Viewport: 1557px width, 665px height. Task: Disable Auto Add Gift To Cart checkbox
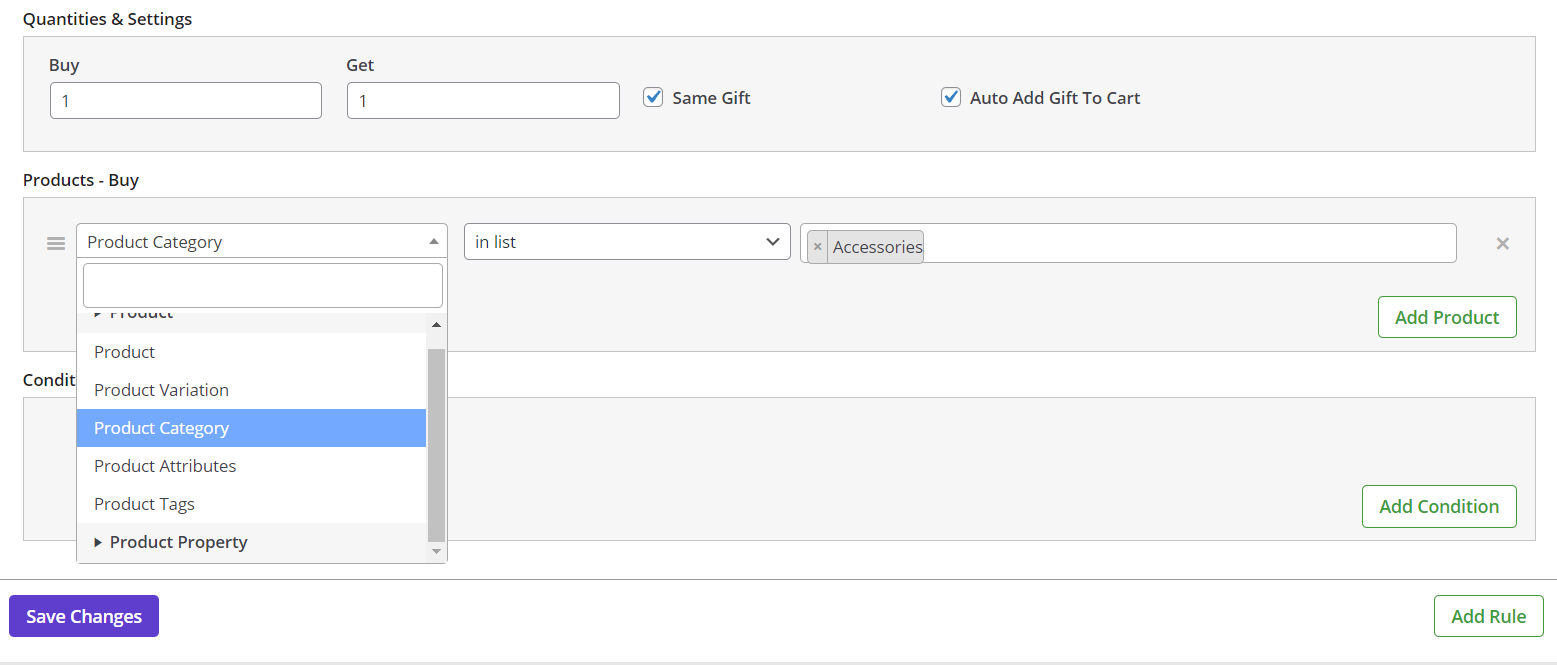951,97
